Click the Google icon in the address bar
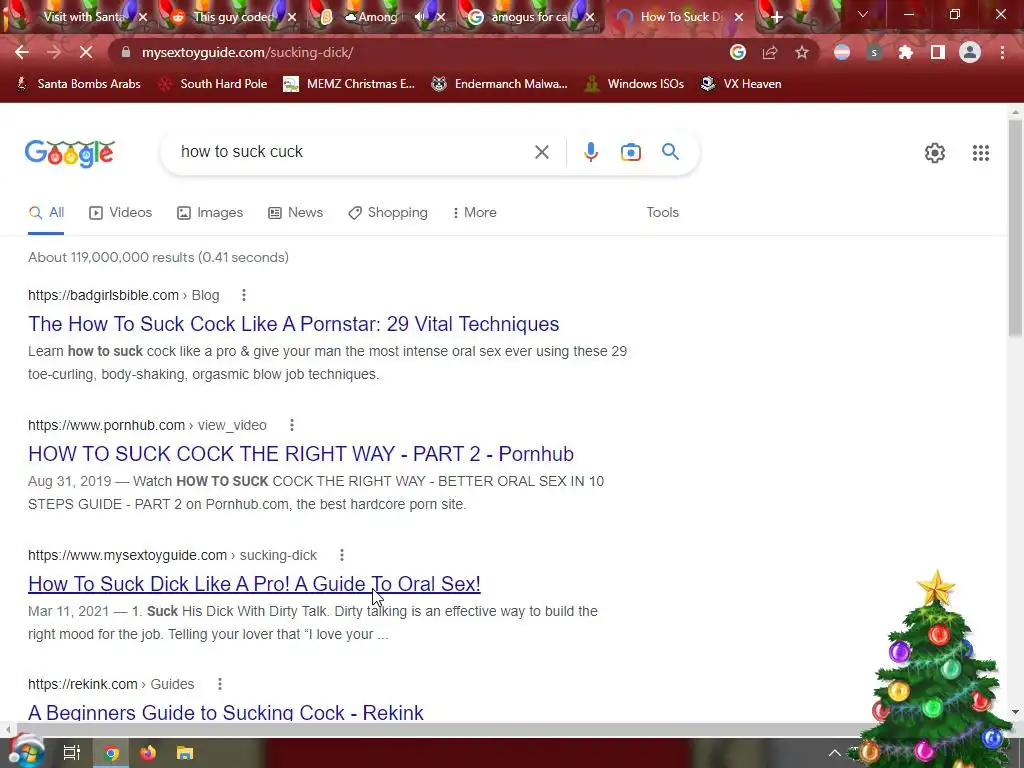The width and height of the screenshot is (1024, 768). (738, 52)
